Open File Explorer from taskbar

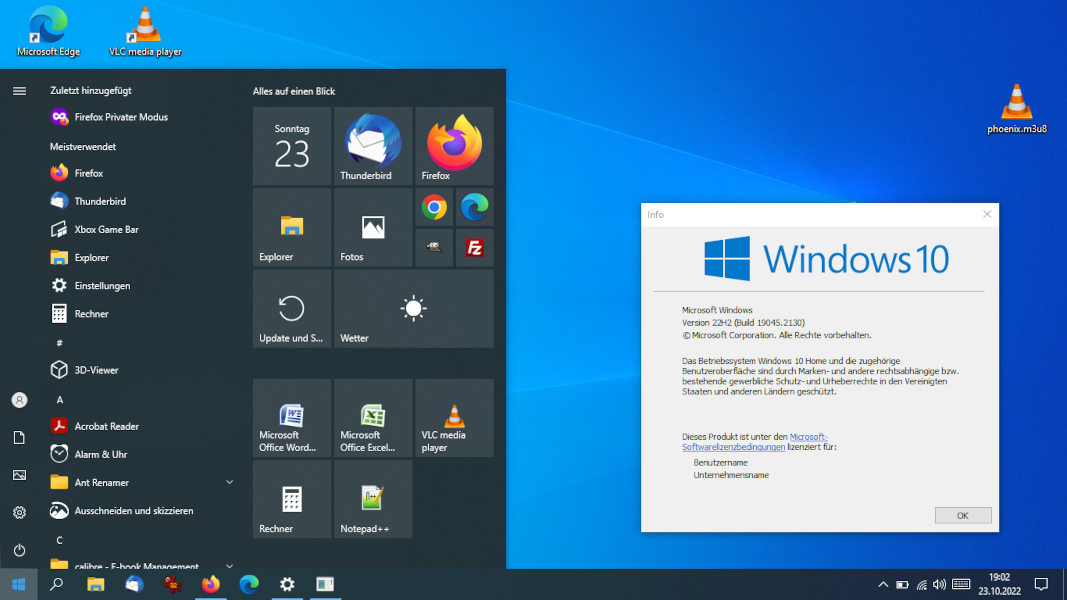point(95,584)
